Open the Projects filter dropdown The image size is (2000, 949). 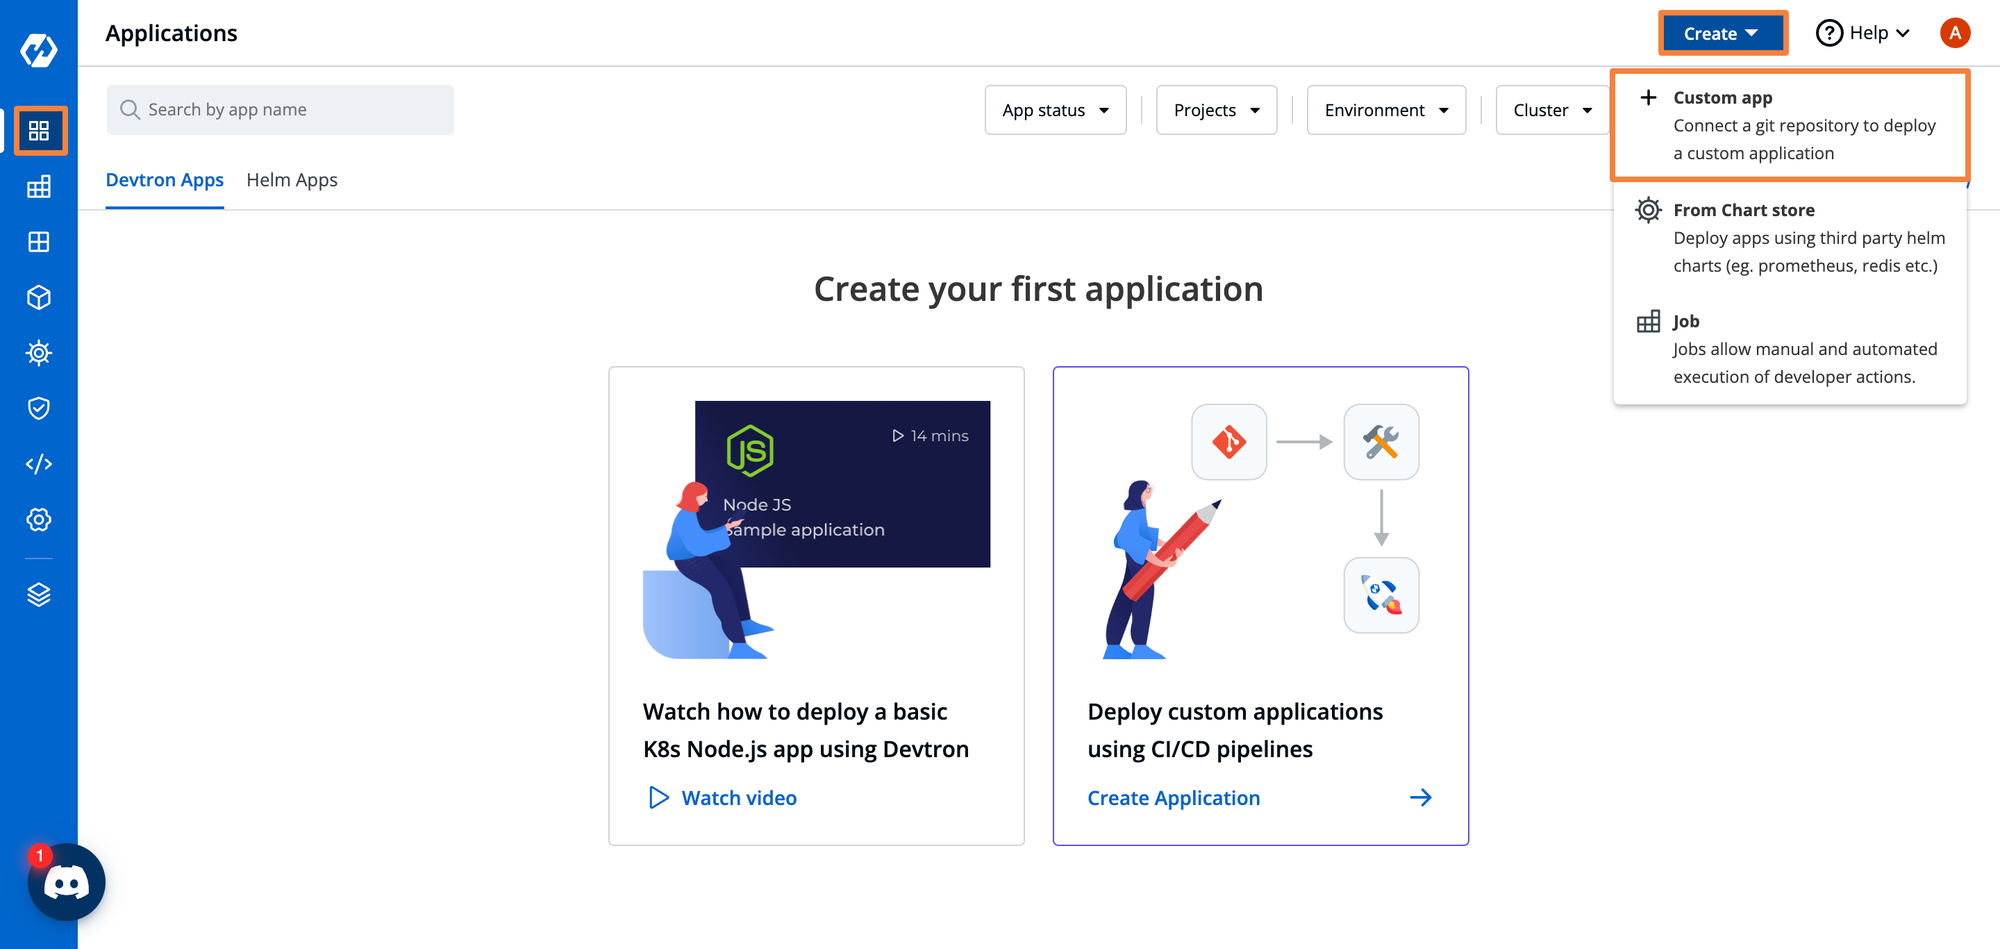[x=1216, y=110]
